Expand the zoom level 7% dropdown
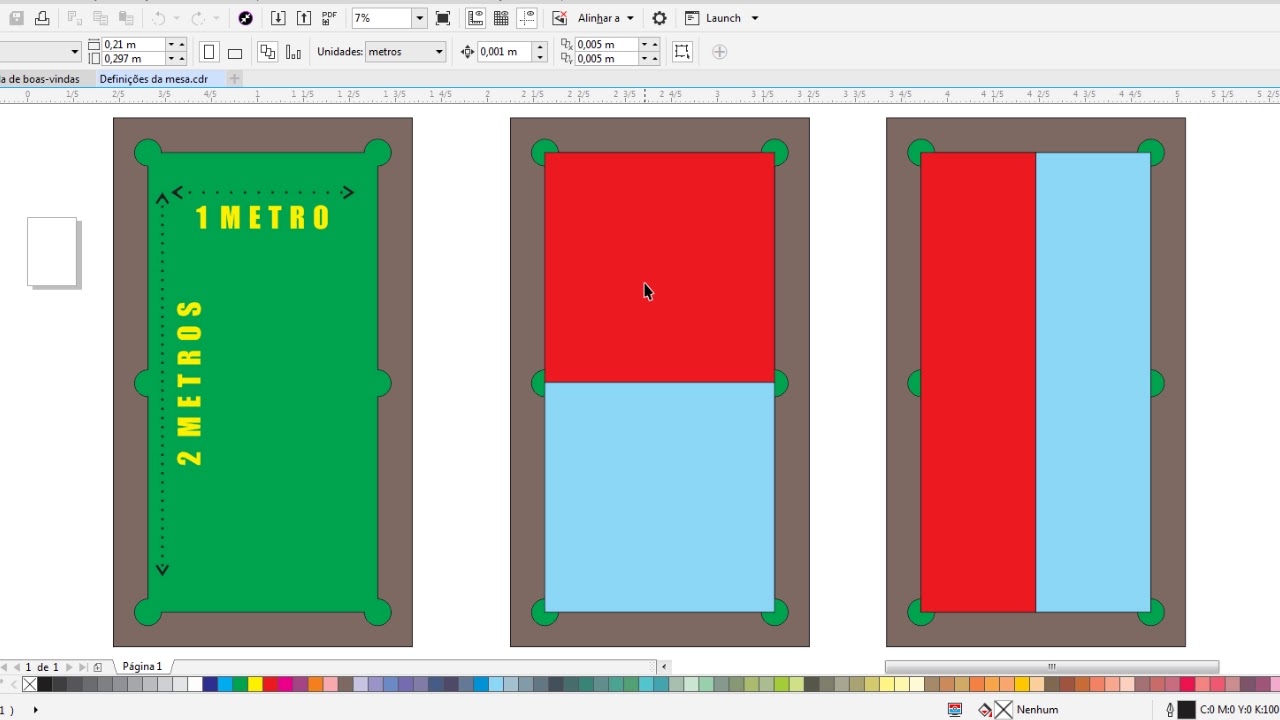This screenshot has width=1280, height=720. (x=419, y=18)
